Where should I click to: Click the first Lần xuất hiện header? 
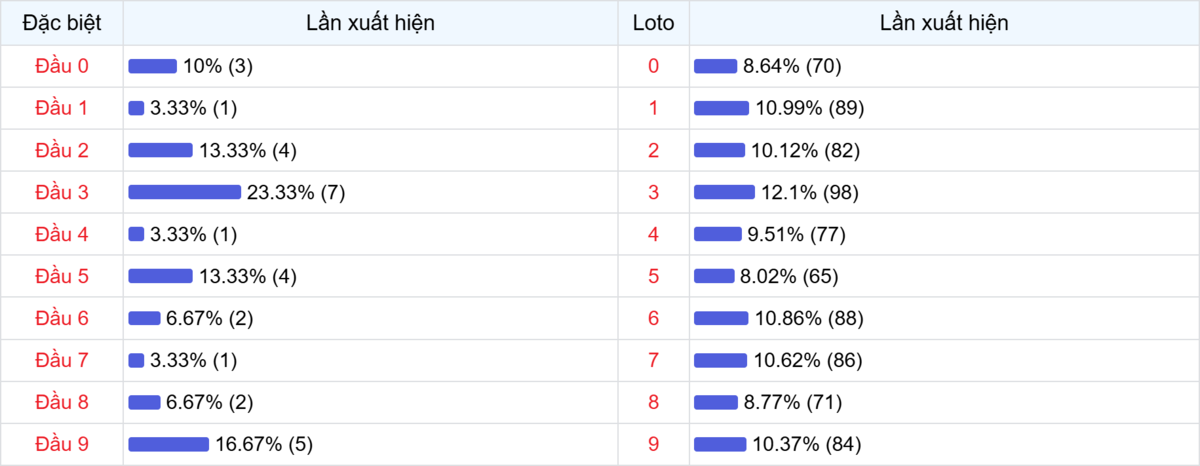371,23
